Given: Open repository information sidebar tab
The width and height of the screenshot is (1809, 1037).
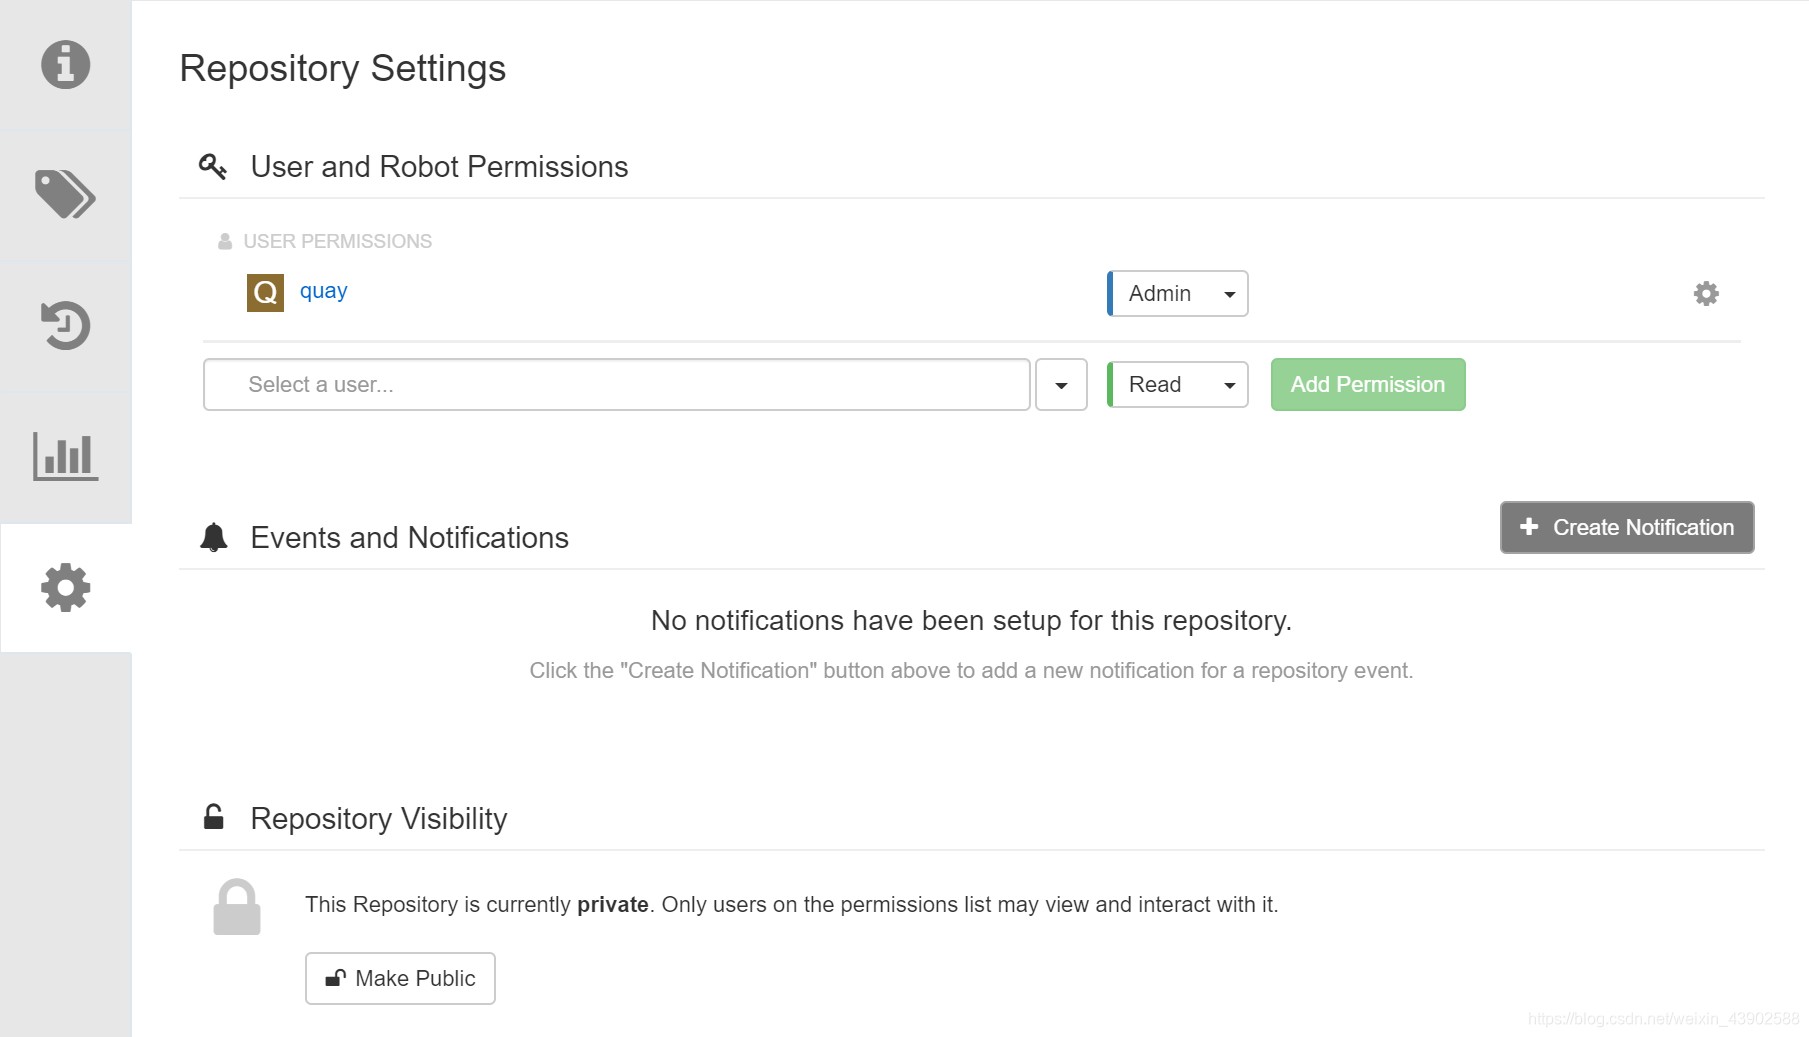Looking at the screenshot, I should [65, 65].
